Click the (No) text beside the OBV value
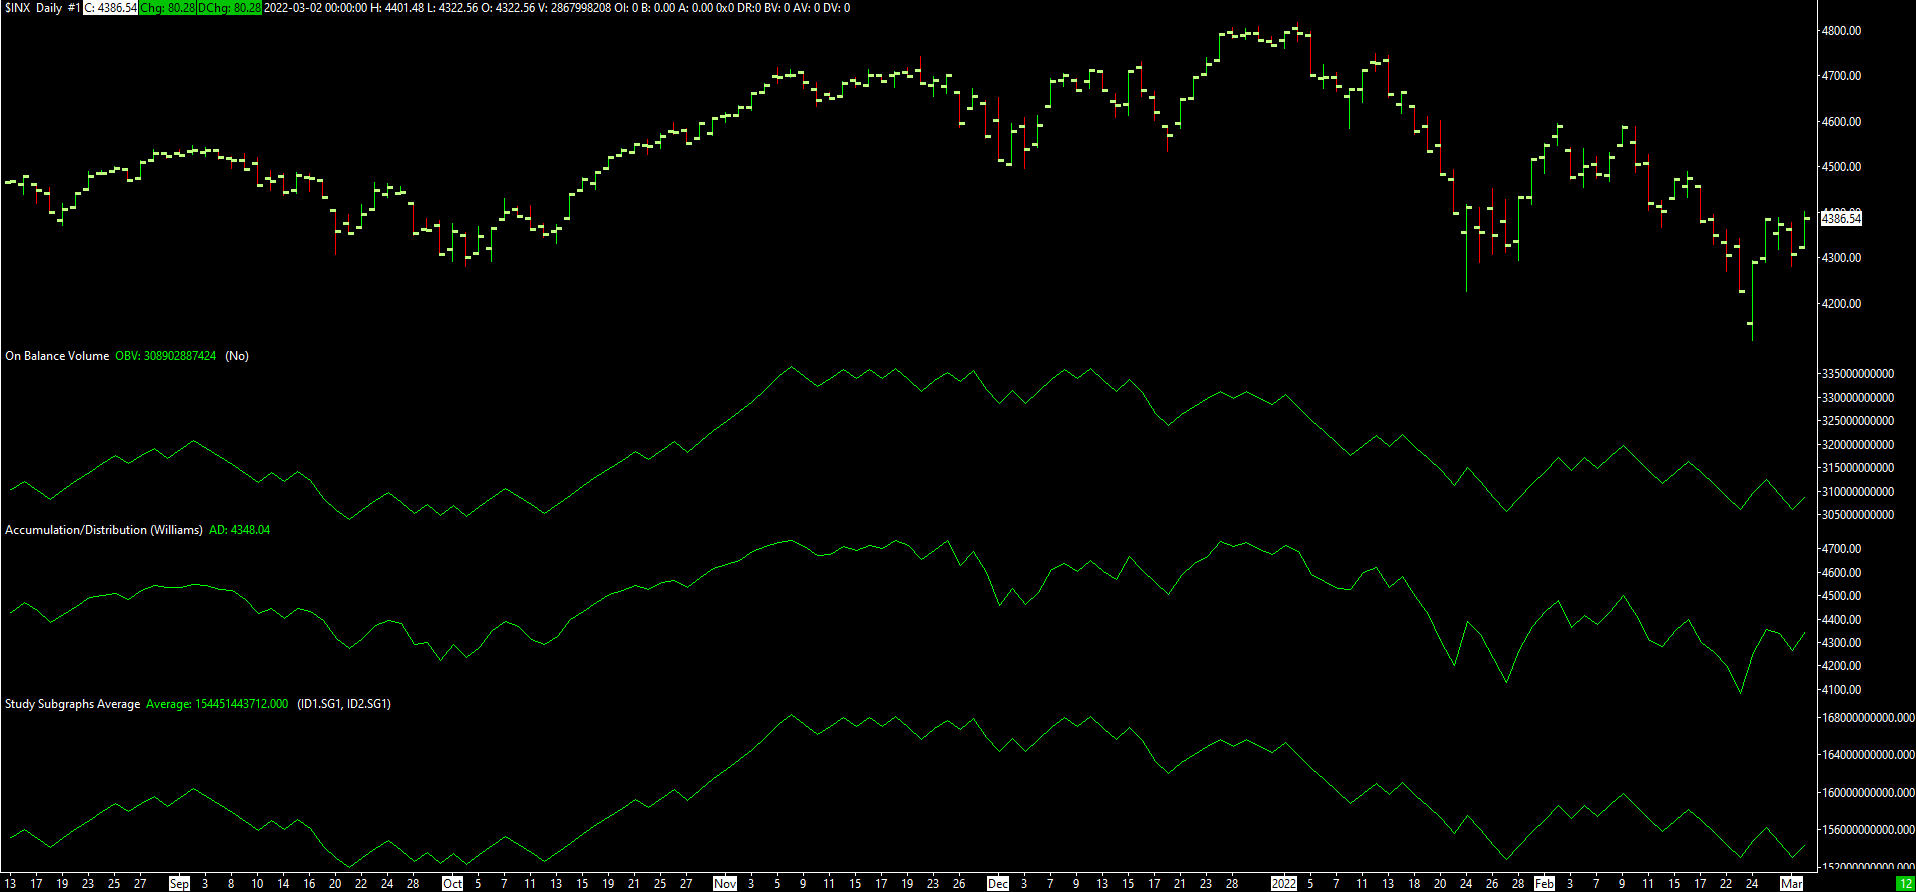The width and height of the screenshot is (1916, 892). (x=237, y=356)
